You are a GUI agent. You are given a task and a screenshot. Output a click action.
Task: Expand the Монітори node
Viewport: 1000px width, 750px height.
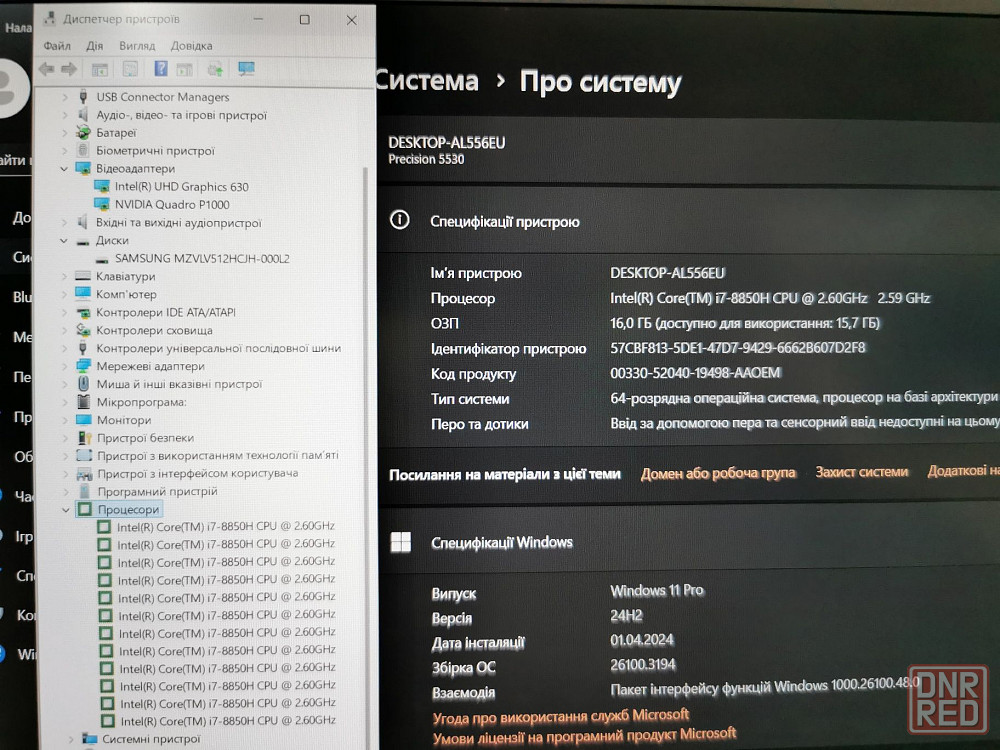(x=64, y=420)
